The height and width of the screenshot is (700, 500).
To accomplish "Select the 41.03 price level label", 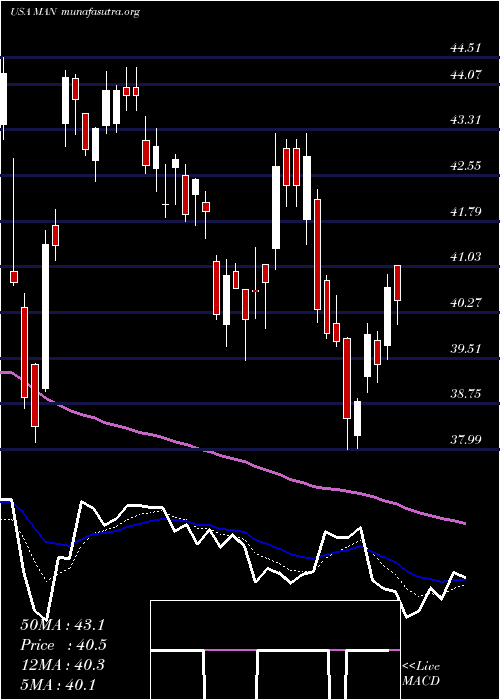I will (x=465, y=257).
